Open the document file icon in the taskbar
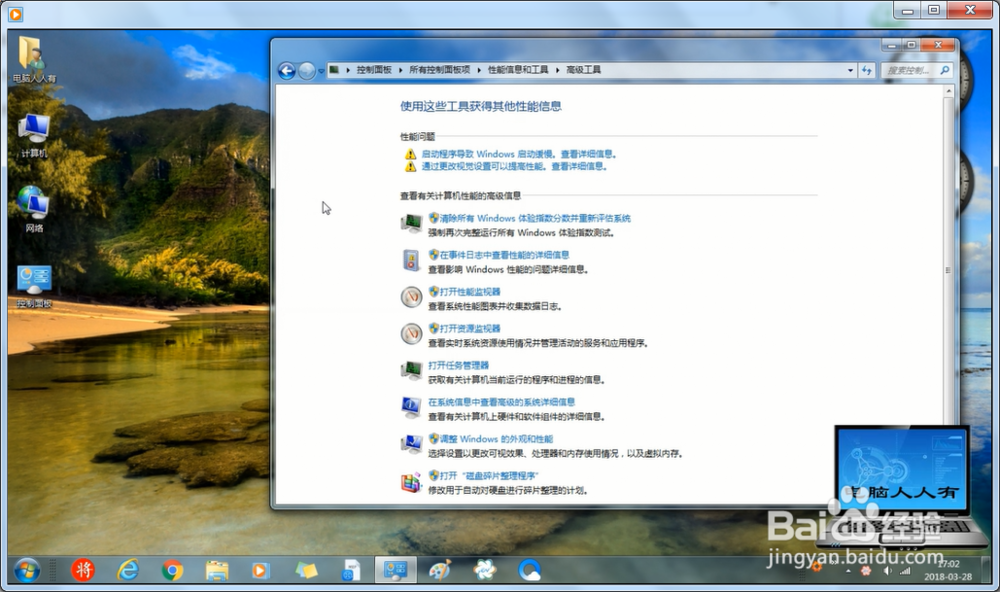This screenshot has height=592, width=1000. [351, 570]
